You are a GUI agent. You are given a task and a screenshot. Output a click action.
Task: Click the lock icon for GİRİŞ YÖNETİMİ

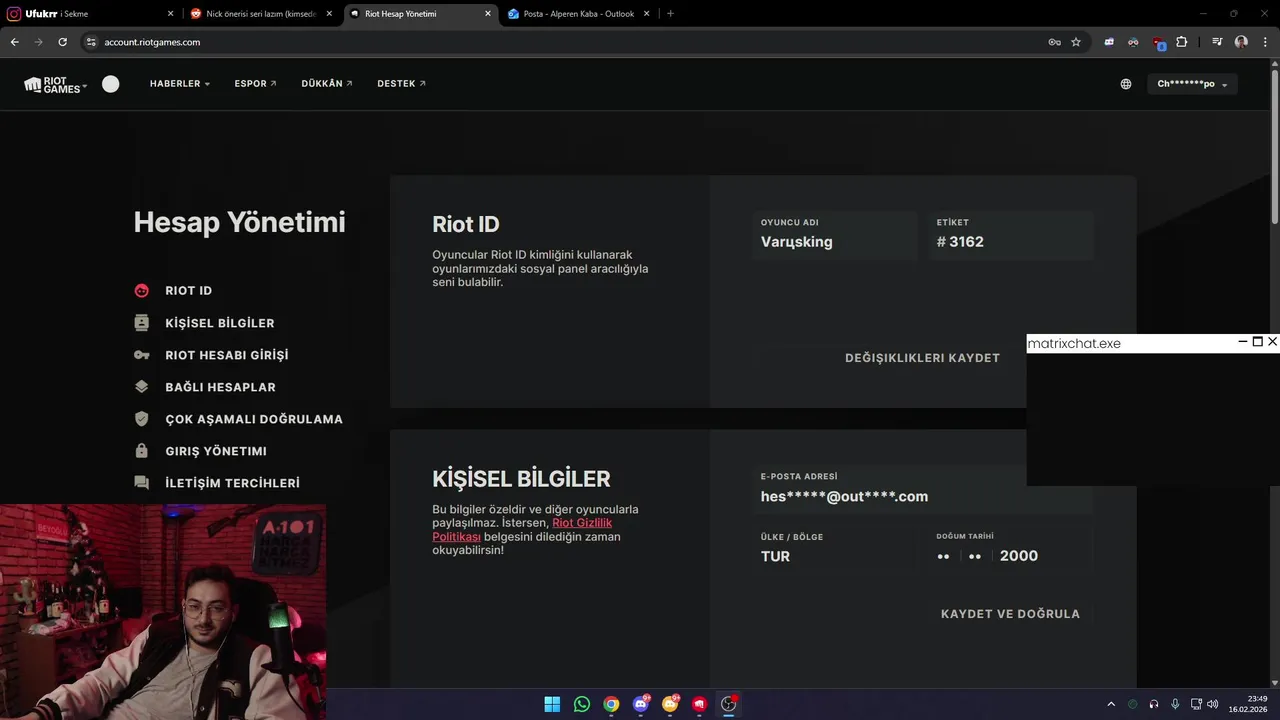[142, 451]
